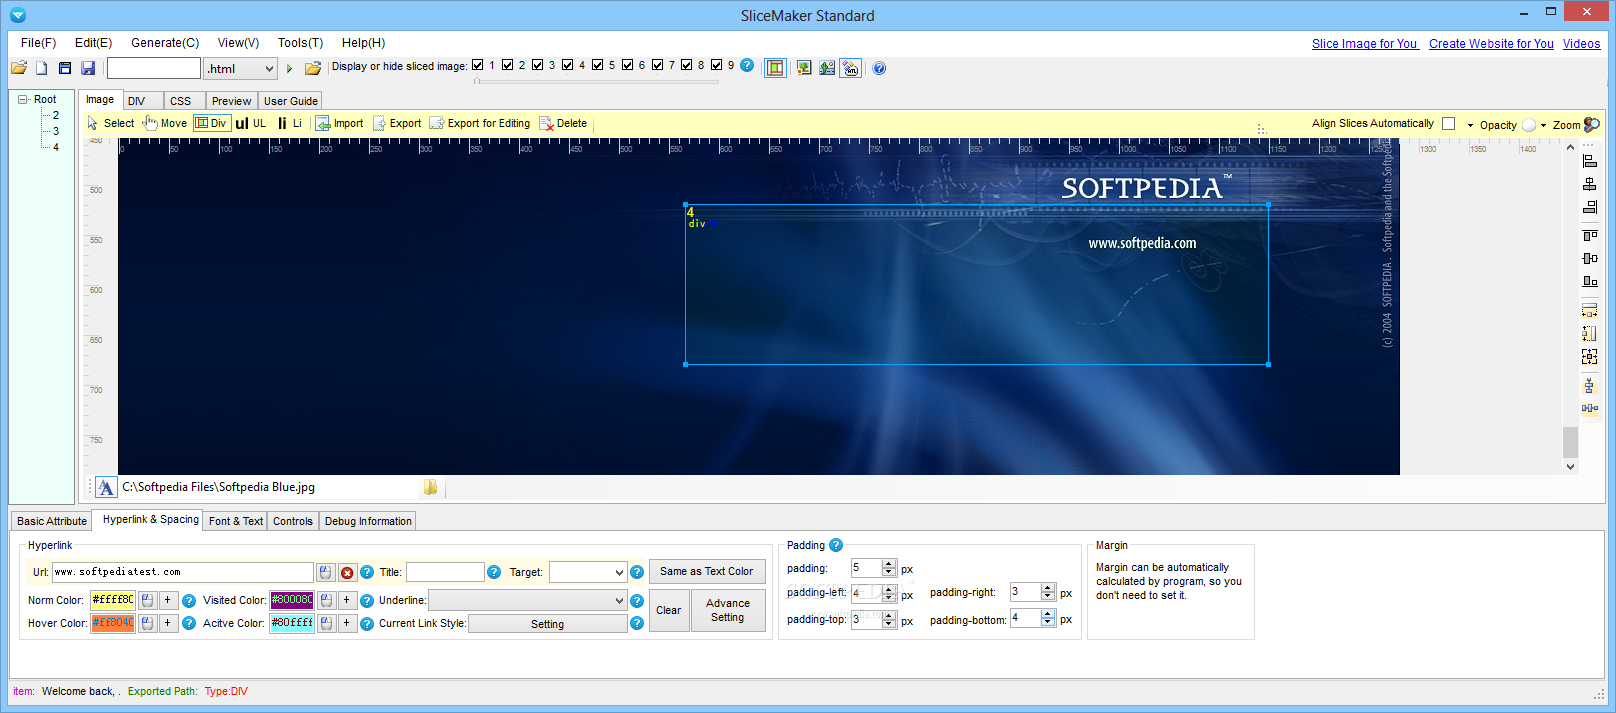1616x713 pixels.
Task: Toggle sliced image checkbox 7
Action: [658, 65]
